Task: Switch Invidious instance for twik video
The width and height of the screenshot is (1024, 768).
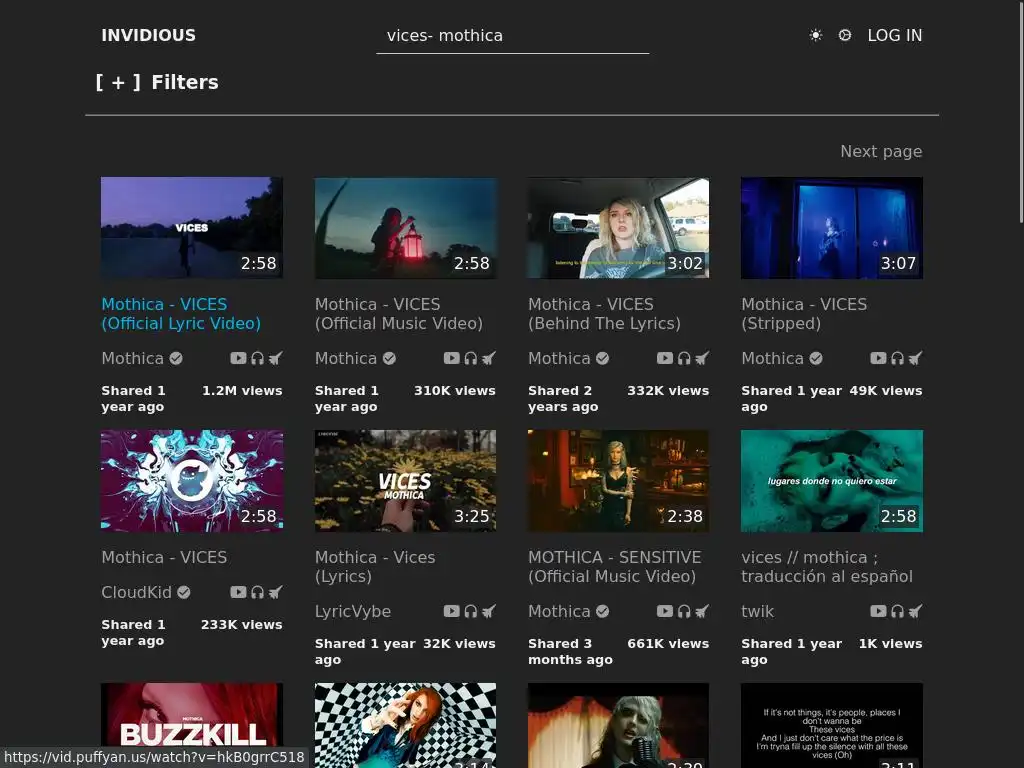Action: (916, 611)
